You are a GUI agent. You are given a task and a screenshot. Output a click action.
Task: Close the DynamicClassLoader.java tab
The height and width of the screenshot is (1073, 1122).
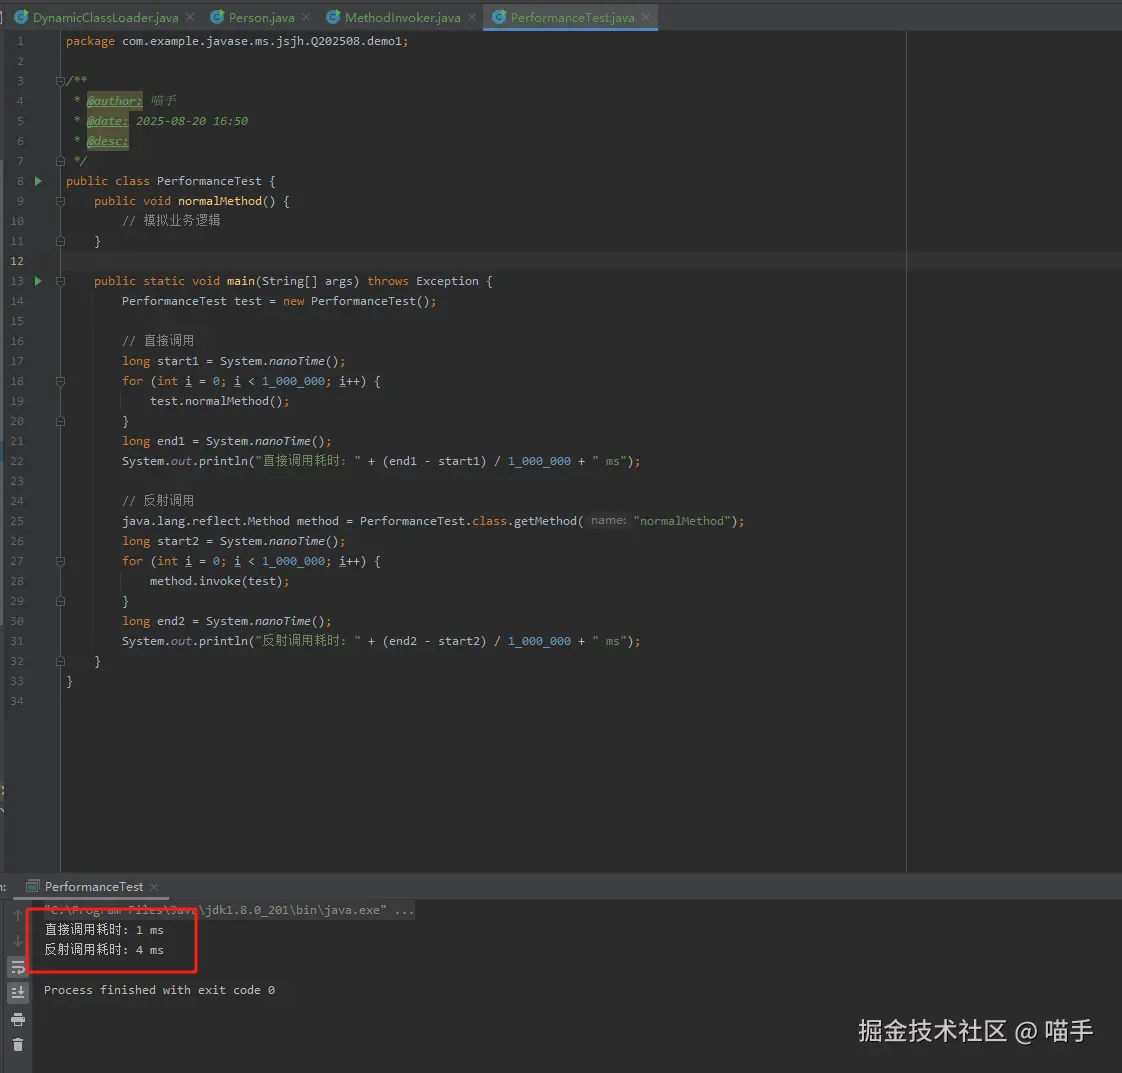pyautogui.click(x=190, y=17)
